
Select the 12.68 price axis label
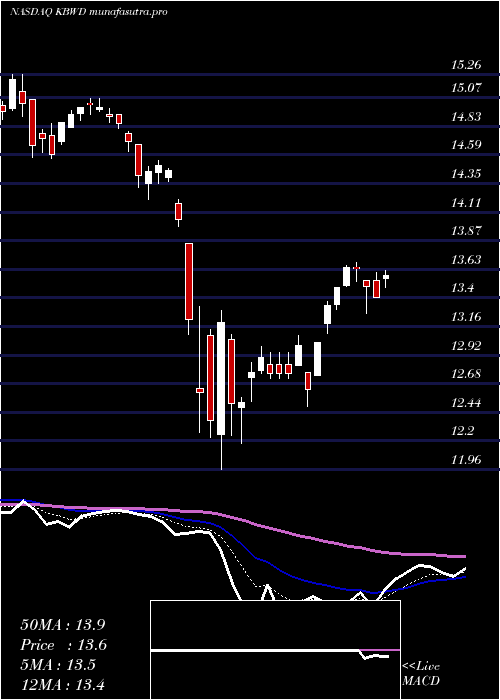[x=466, y=374]
